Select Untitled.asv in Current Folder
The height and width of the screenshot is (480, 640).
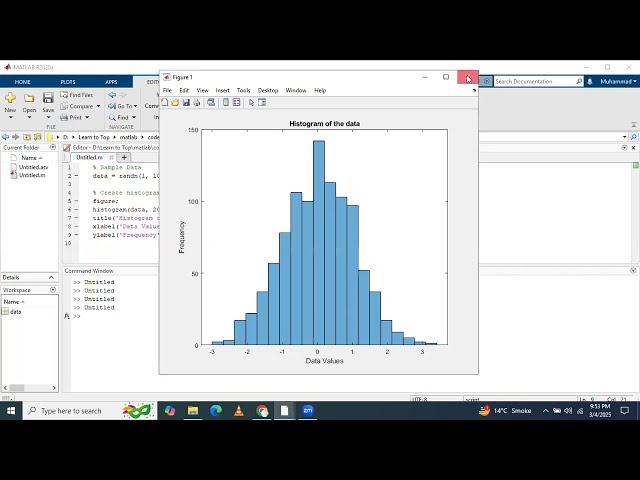(33, 167)
